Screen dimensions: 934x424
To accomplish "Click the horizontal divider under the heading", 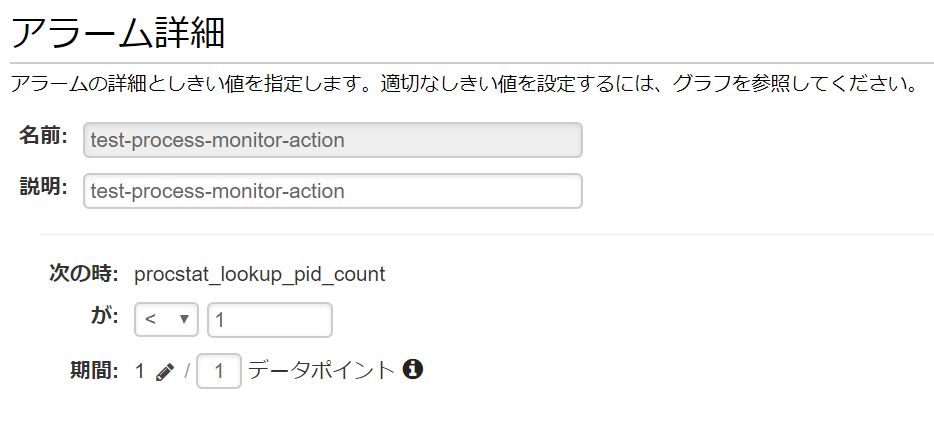I will 472,63.
